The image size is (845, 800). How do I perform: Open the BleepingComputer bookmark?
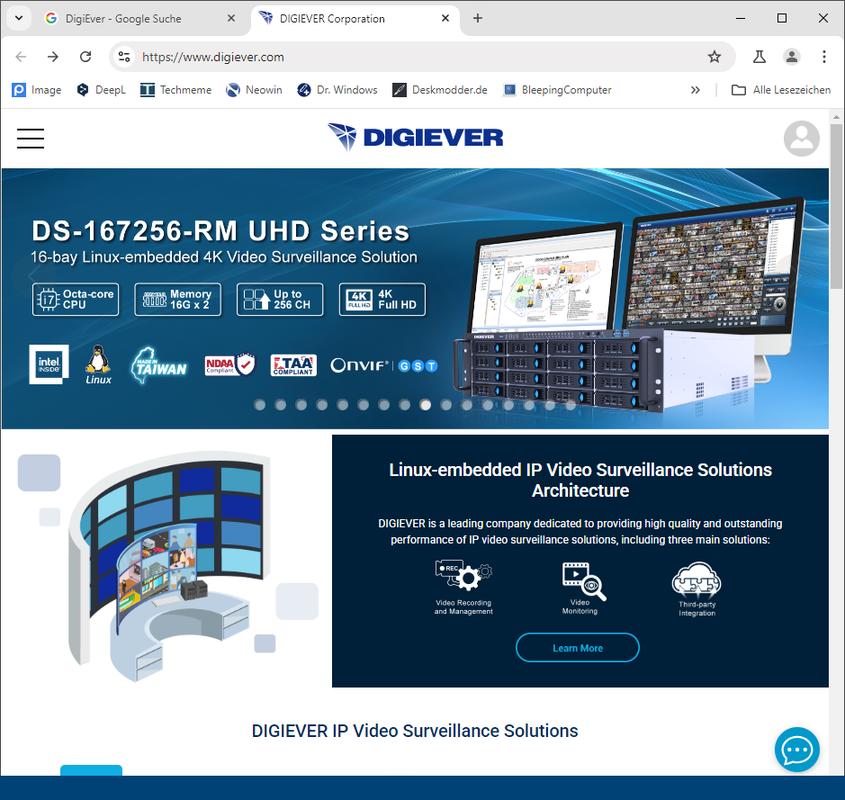tap(557, 90)
